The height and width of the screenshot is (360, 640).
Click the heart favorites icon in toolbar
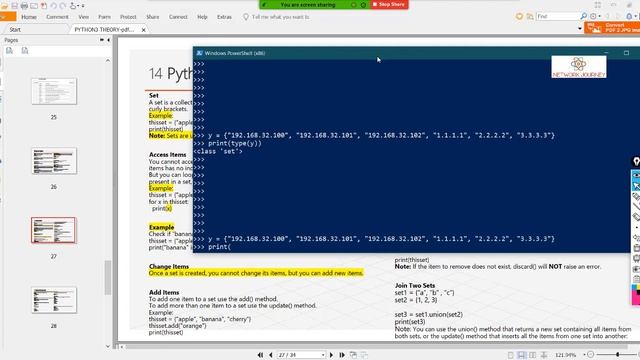519,16
